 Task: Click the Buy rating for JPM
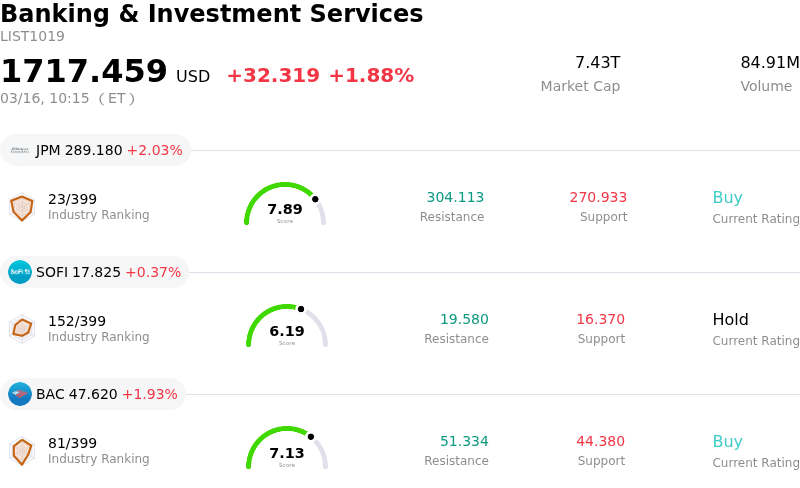(x=727, y=198)
